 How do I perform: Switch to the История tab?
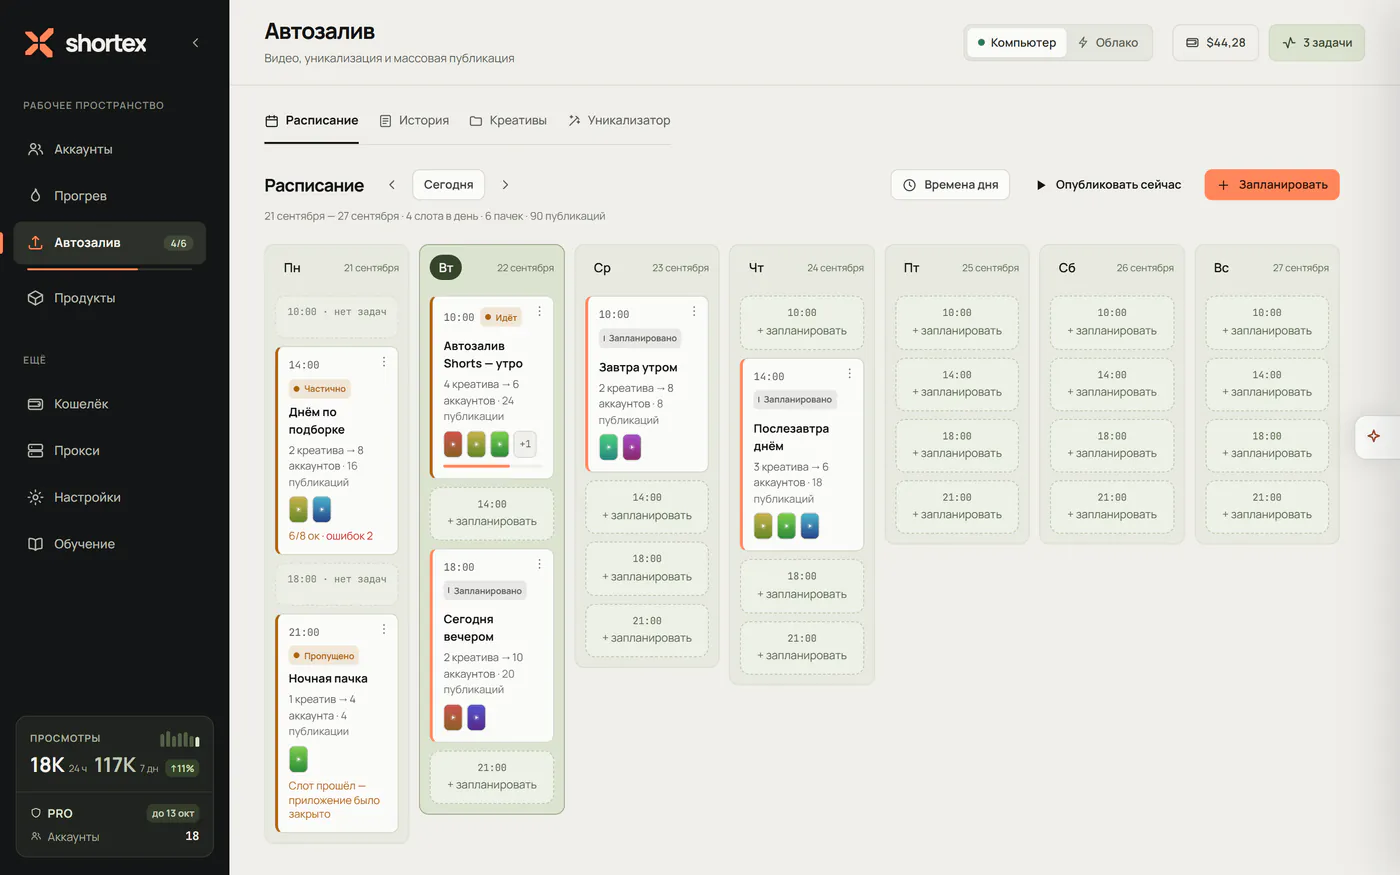[x=414, y=121]
